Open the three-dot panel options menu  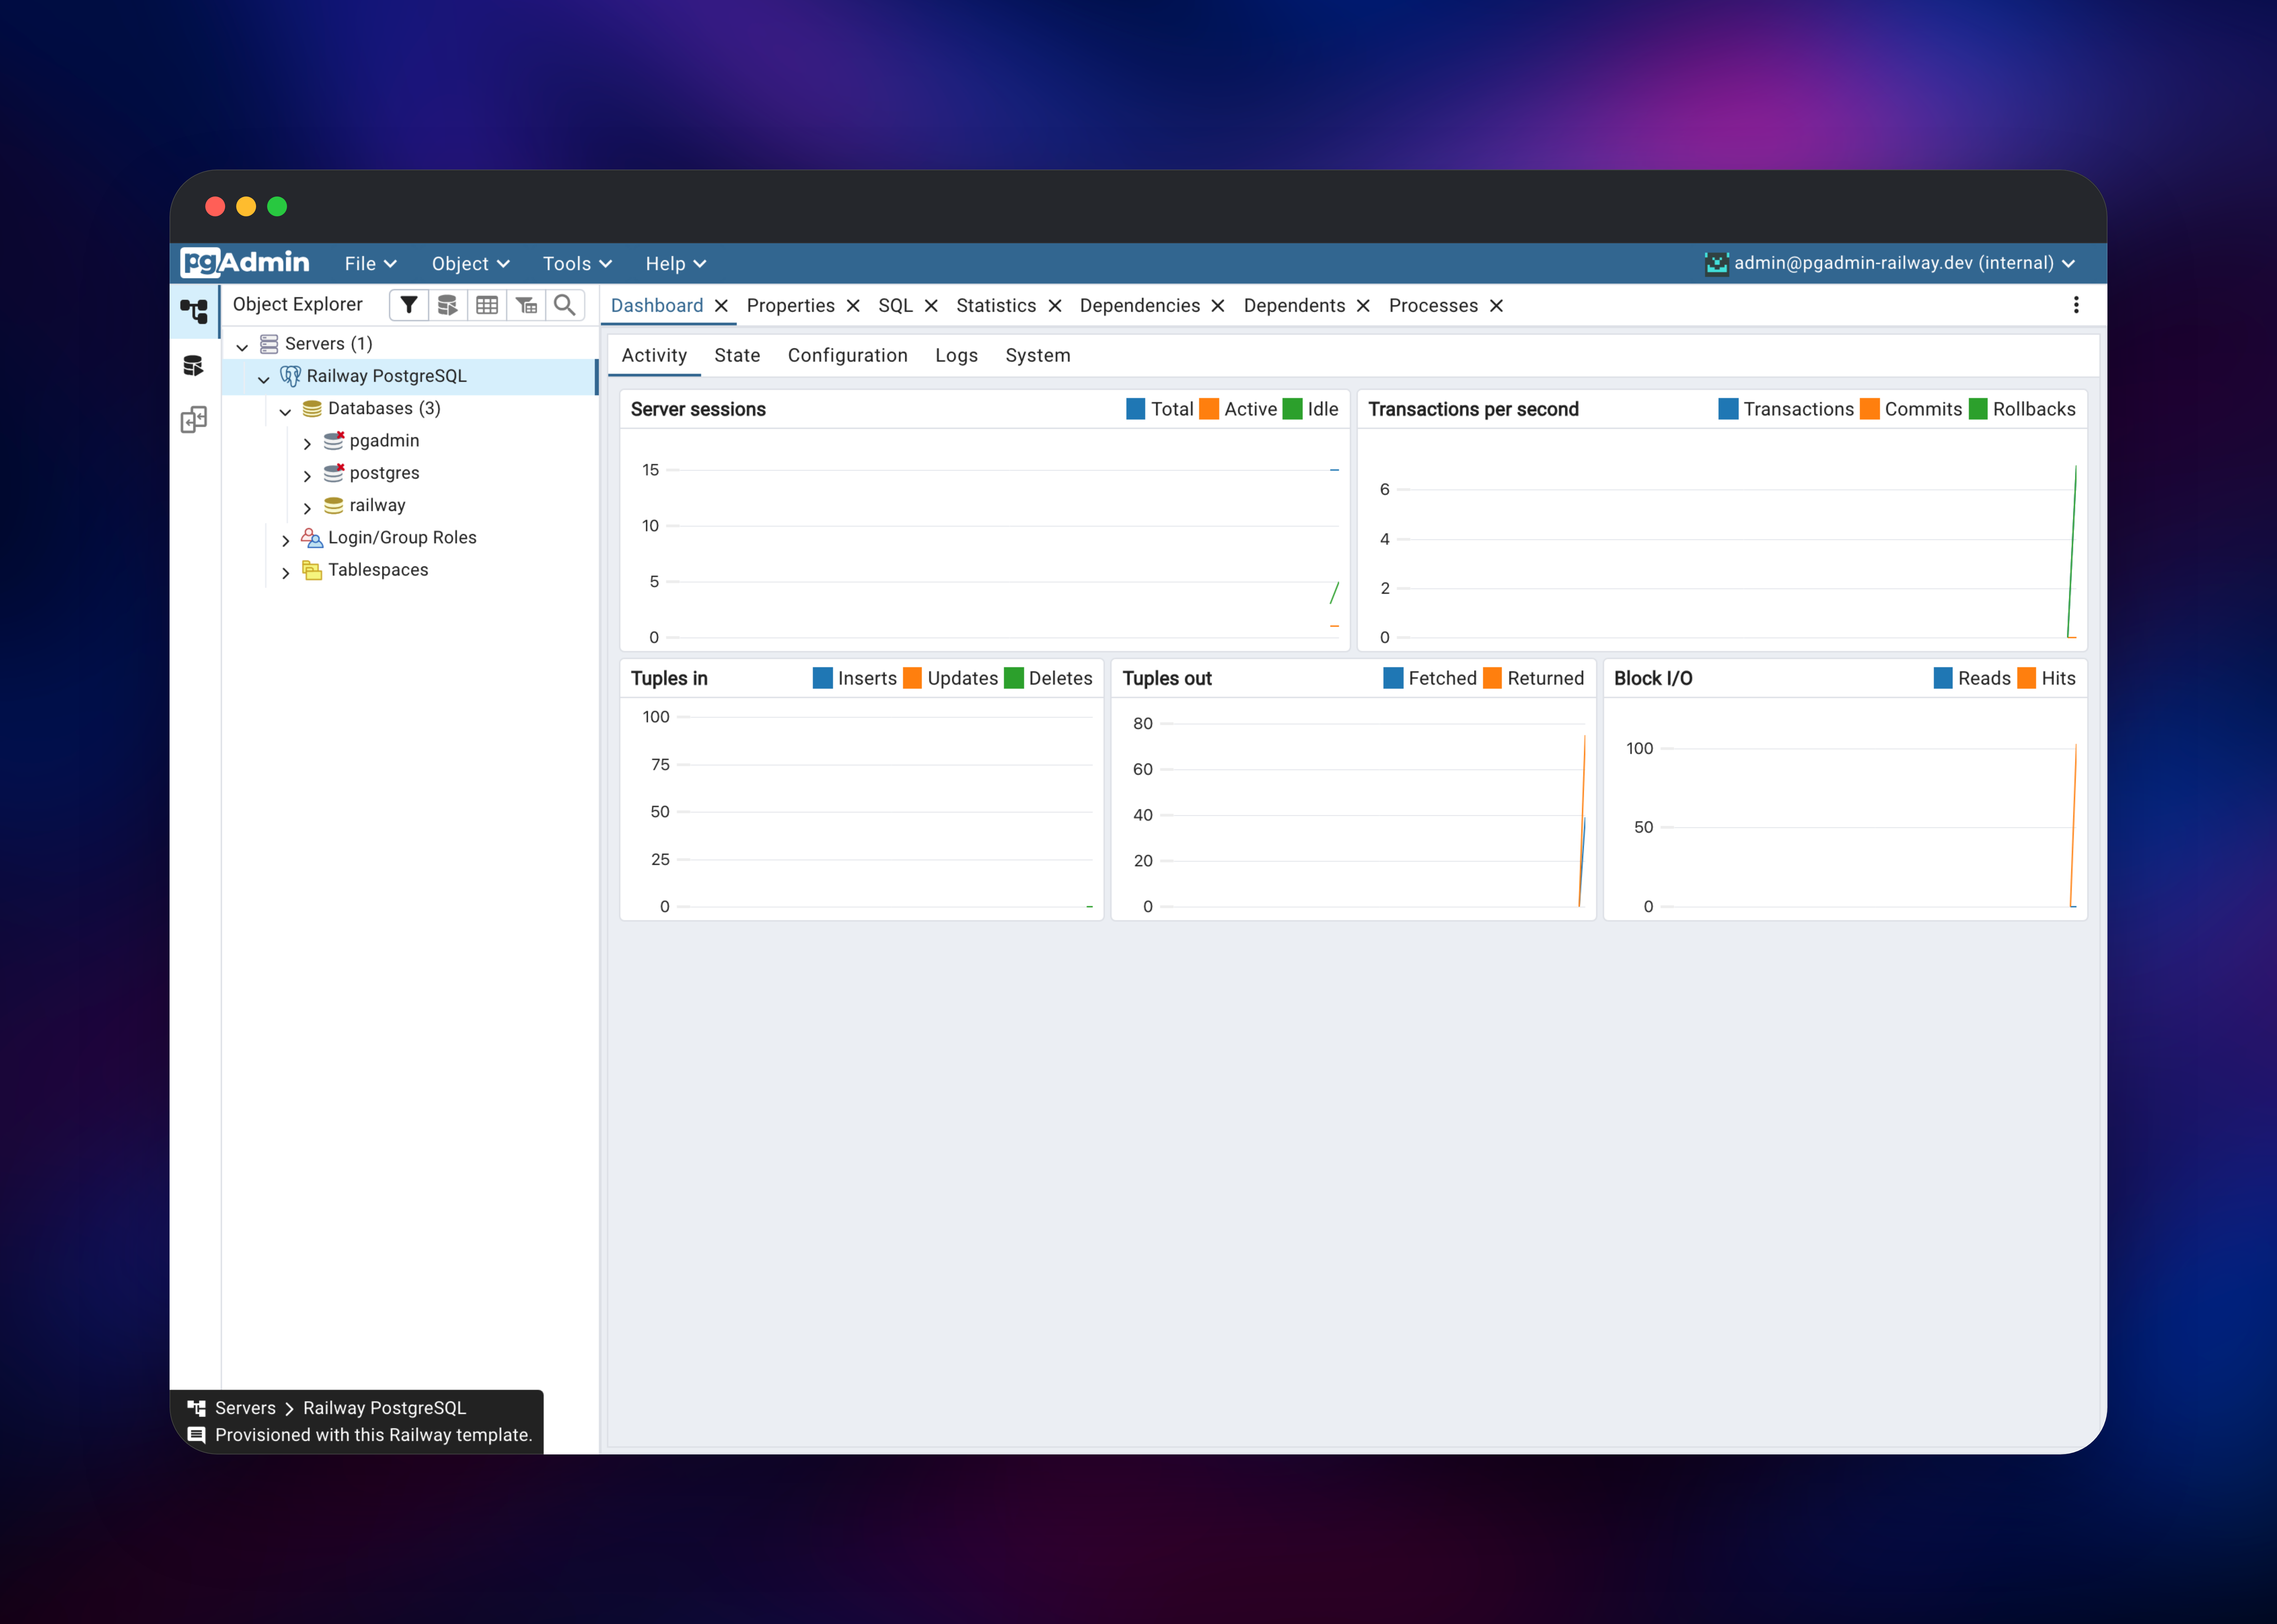2076,305
